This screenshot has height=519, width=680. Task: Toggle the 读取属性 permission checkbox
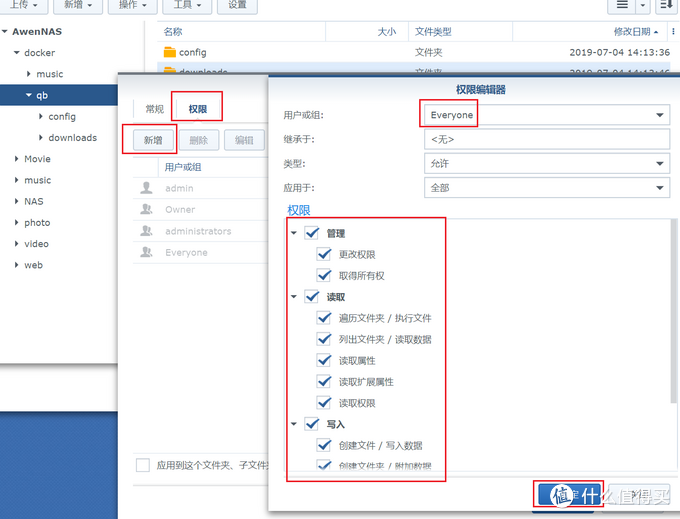[x=323, y=360]
